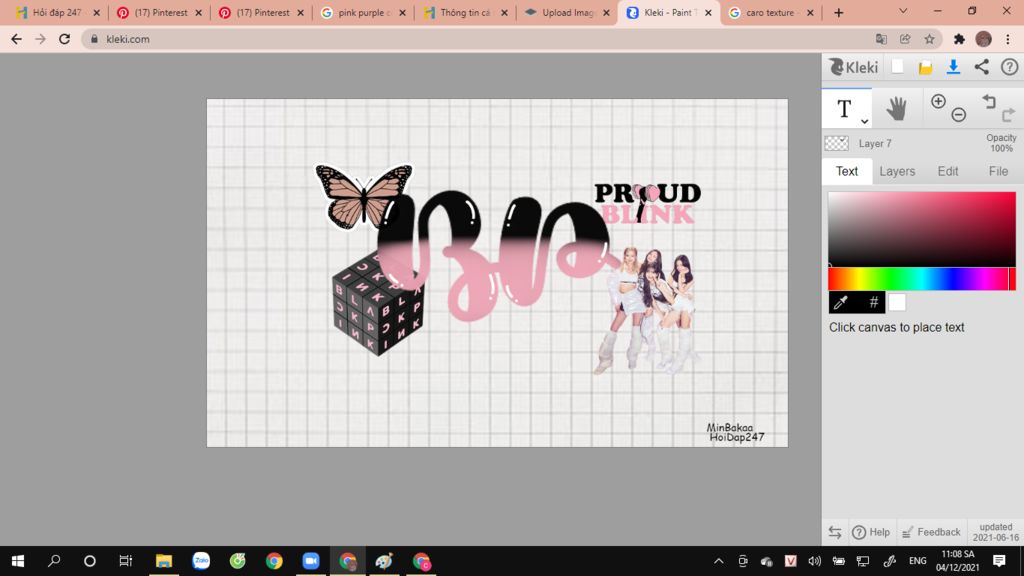This screenshot has height=576, width=1024.
Task: Click the white secondary color swatch
Action: (897, 302)
